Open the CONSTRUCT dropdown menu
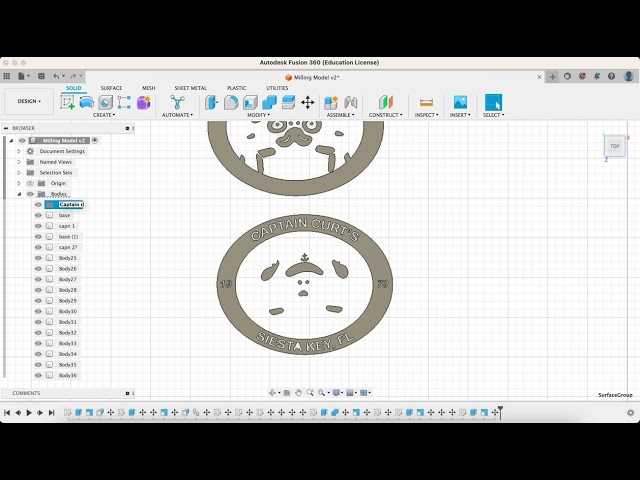This screenshot has height=480, width=640. click(385, 115)
